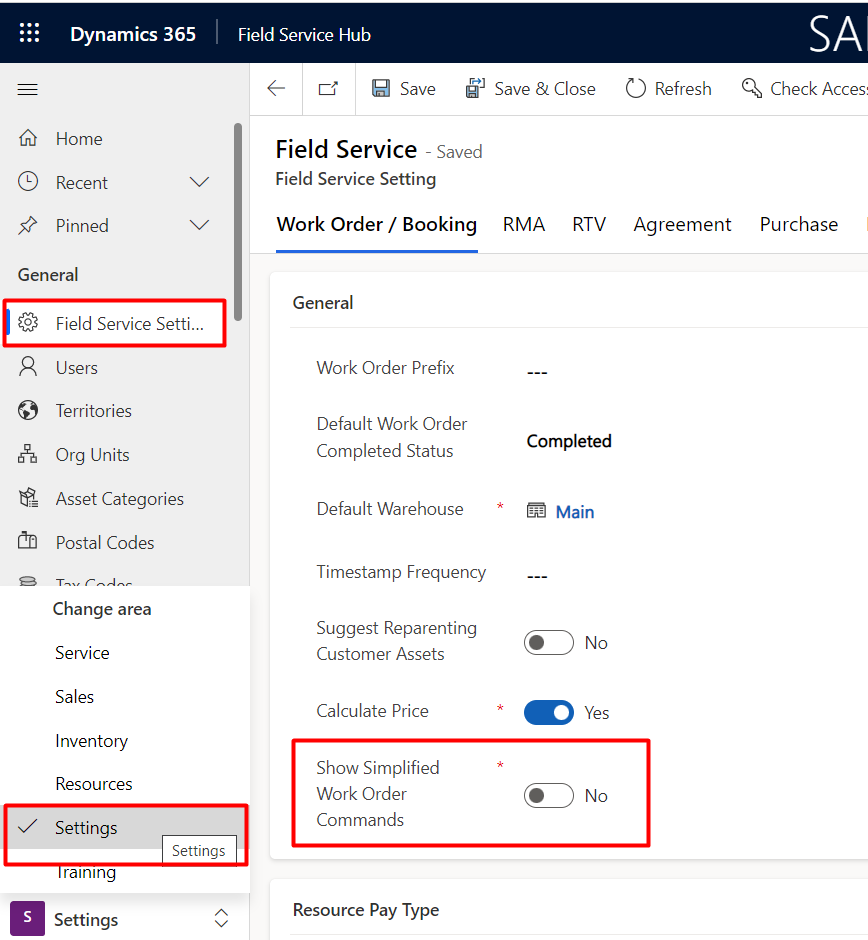Image resolution: width=868 pixels, height=940 pixels.
Task: Open Territories in the site map
Action: 94,411
